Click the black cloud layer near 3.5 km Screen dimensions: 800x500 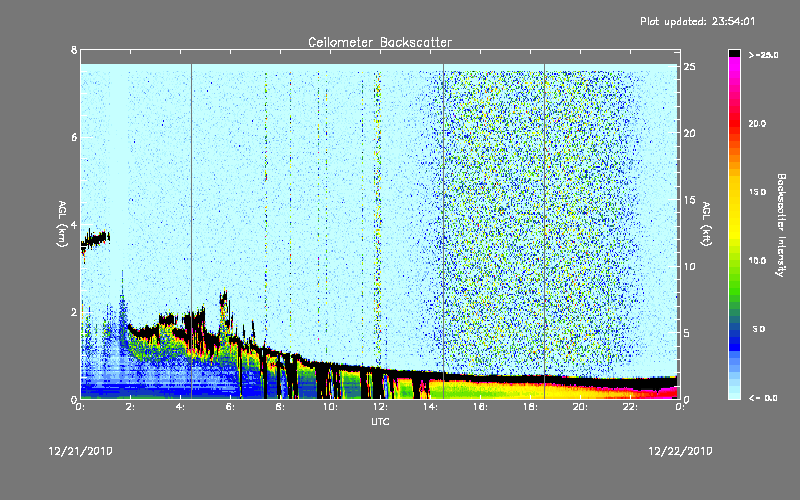pos(95,239)
